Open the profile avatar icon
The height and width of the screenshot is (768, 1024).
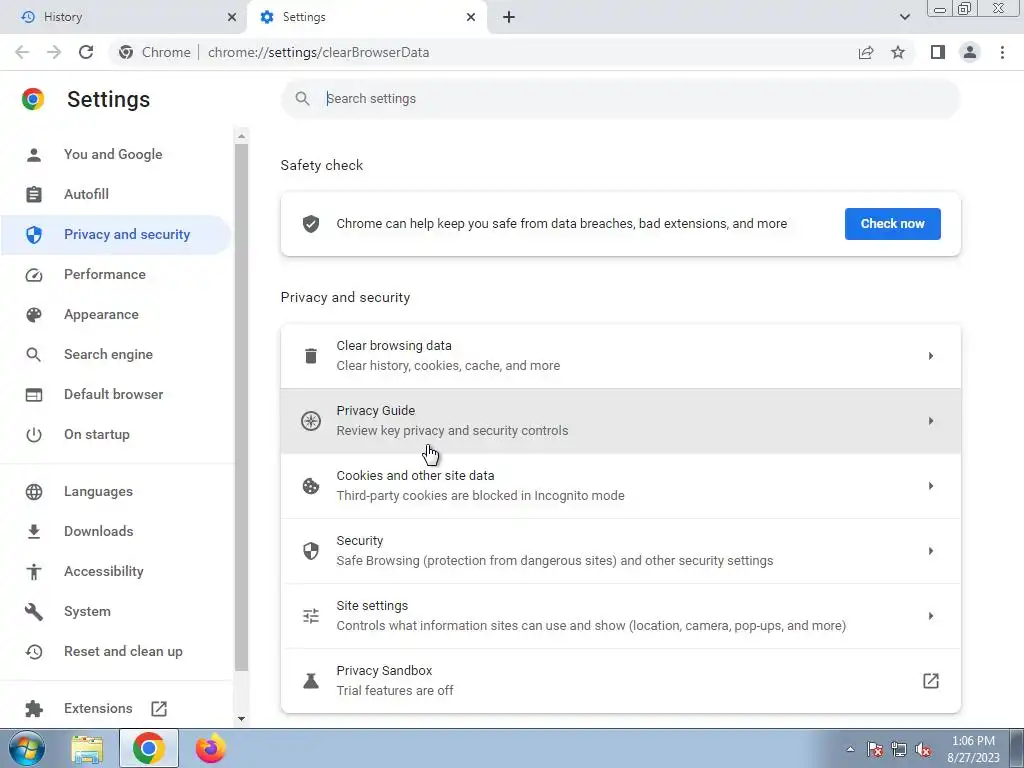click(x=970, y=52)
